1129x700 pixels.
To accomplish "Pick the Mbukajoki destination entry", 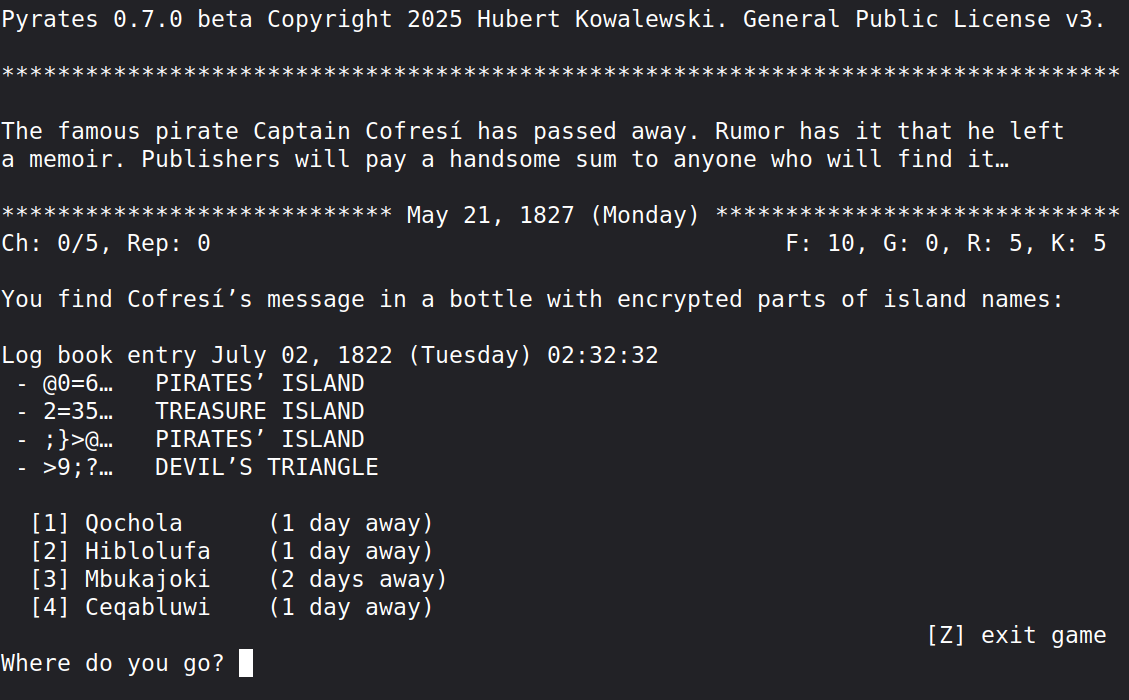I will coord(147,579).
